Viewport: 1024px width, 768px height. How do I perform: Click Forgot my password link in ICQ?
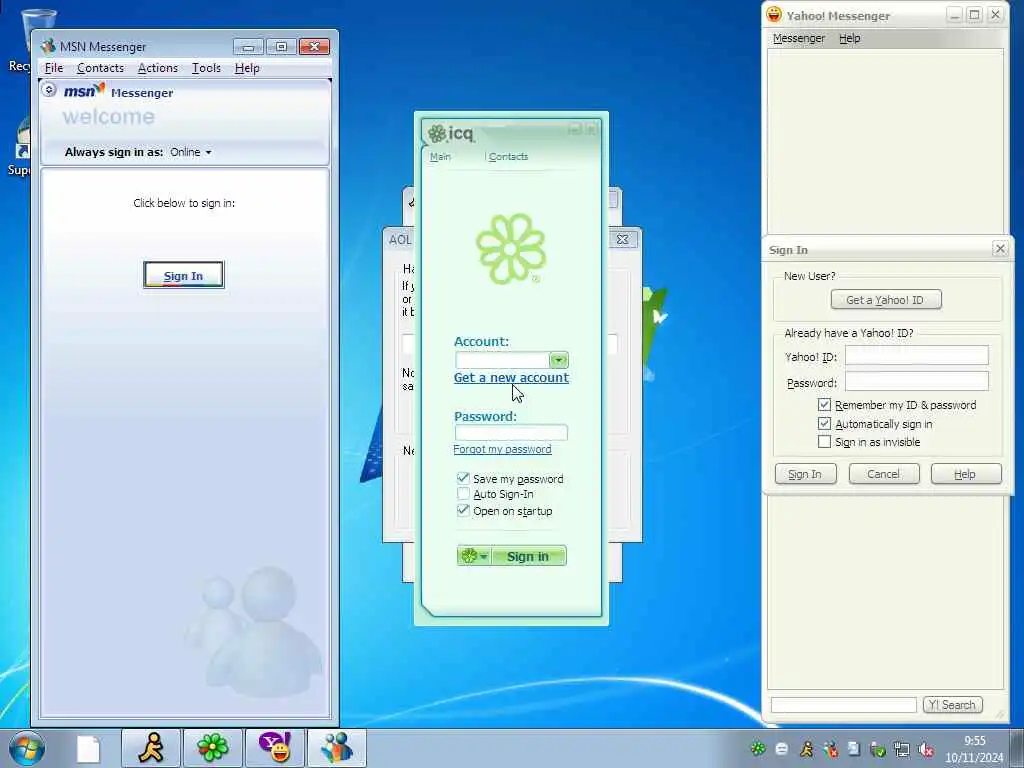point(502,449)
